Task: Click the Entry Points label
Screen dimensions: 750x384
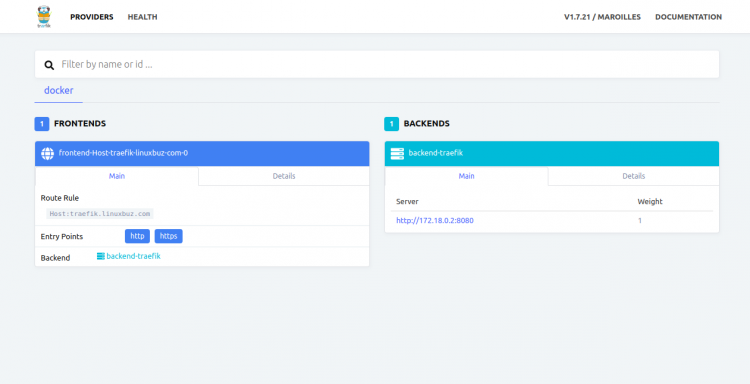Action: 62,237
